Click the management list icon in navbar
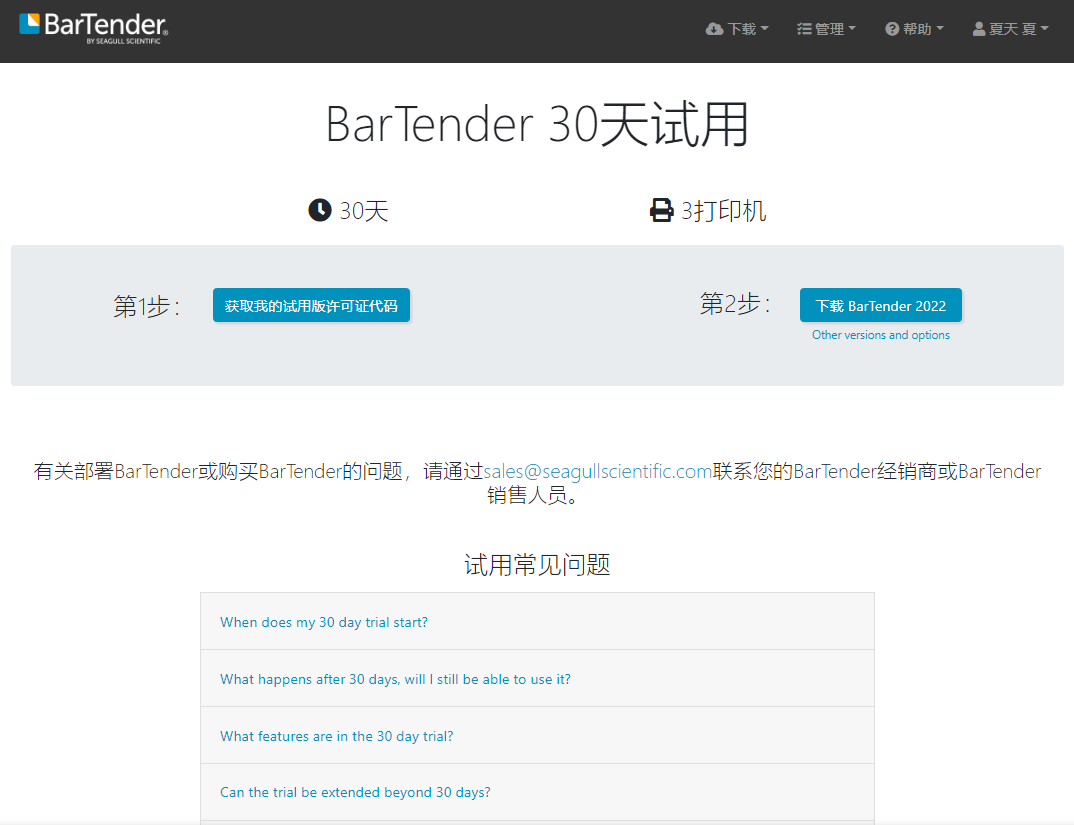This screenshot has height=825, width=1074. 804,29
